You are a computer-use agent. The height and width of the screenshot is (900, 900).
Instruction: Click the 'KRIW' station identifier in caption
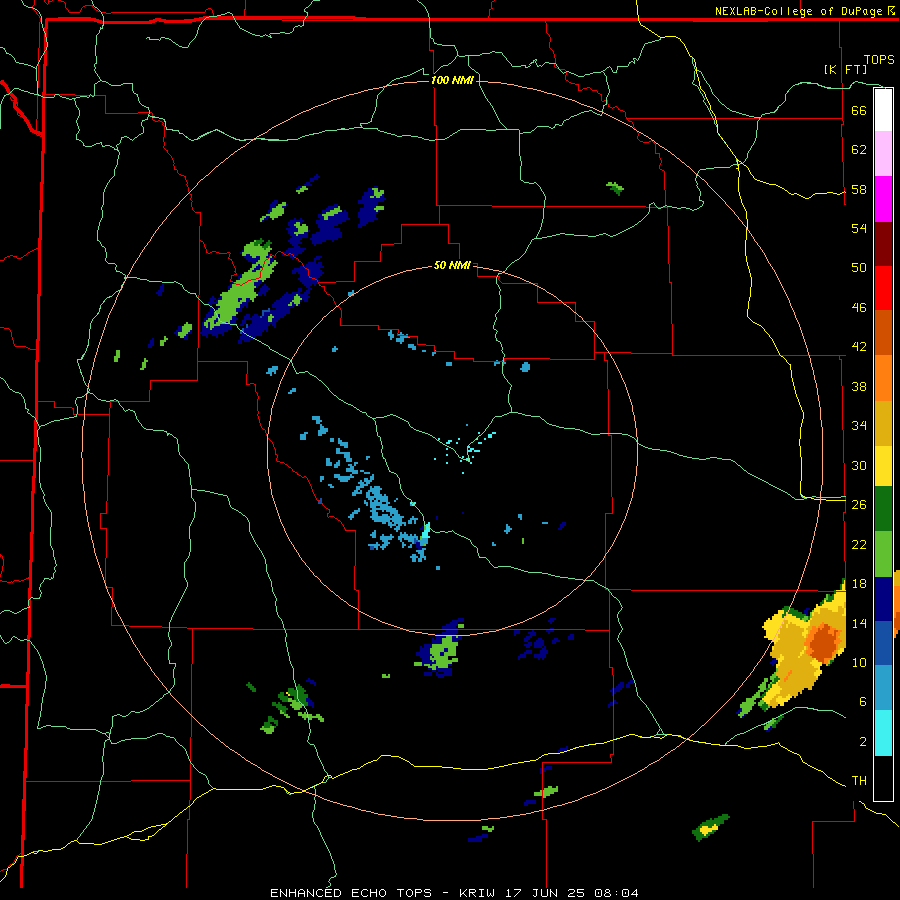[480, 893]
